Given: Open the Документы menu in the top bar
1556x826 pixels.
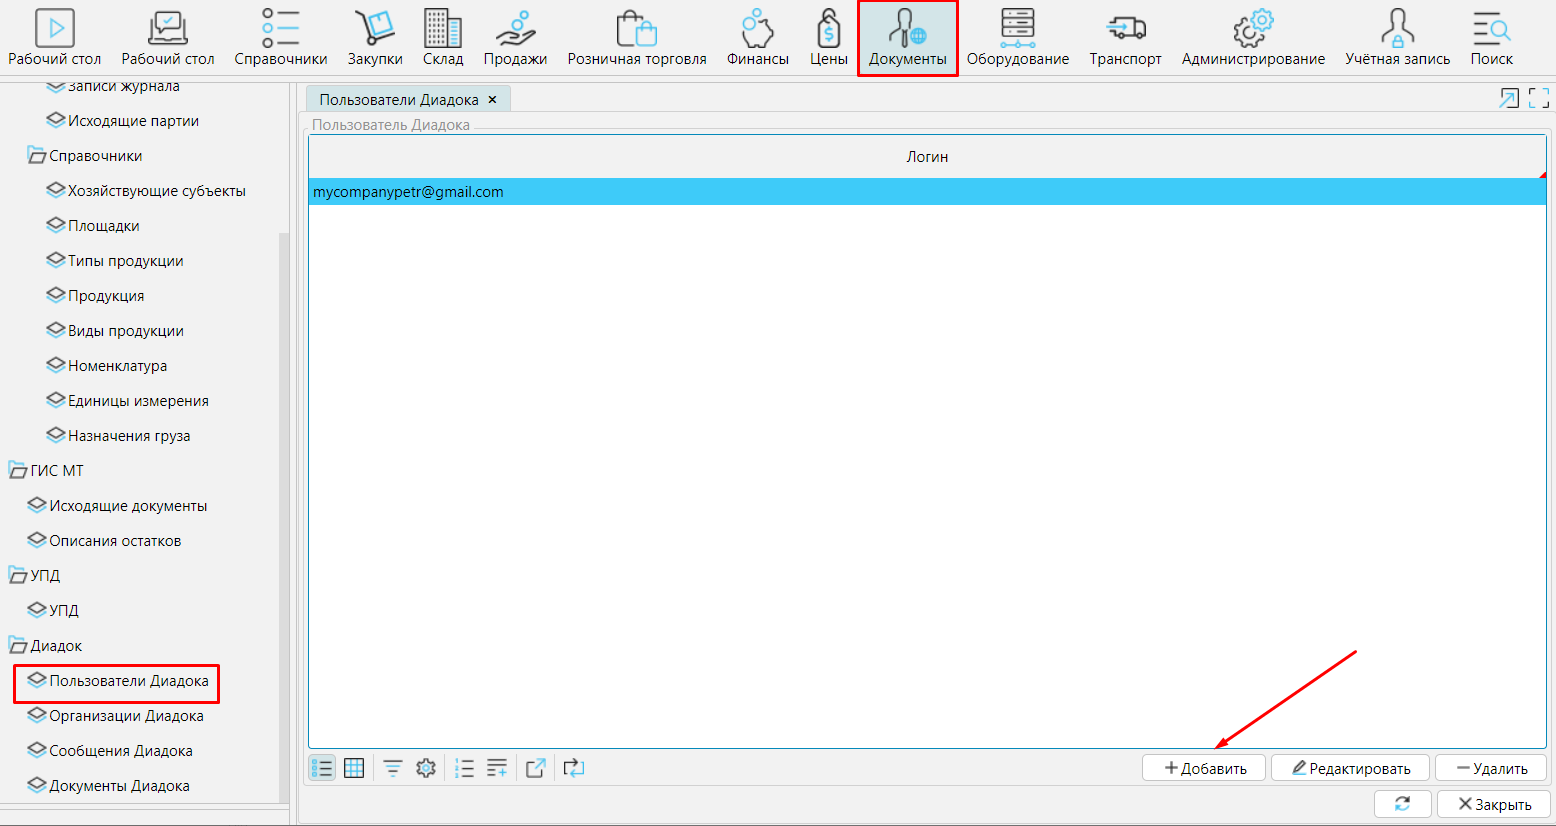Looking at the screenshot, I should pyautogui.click(x=907, y=38).
